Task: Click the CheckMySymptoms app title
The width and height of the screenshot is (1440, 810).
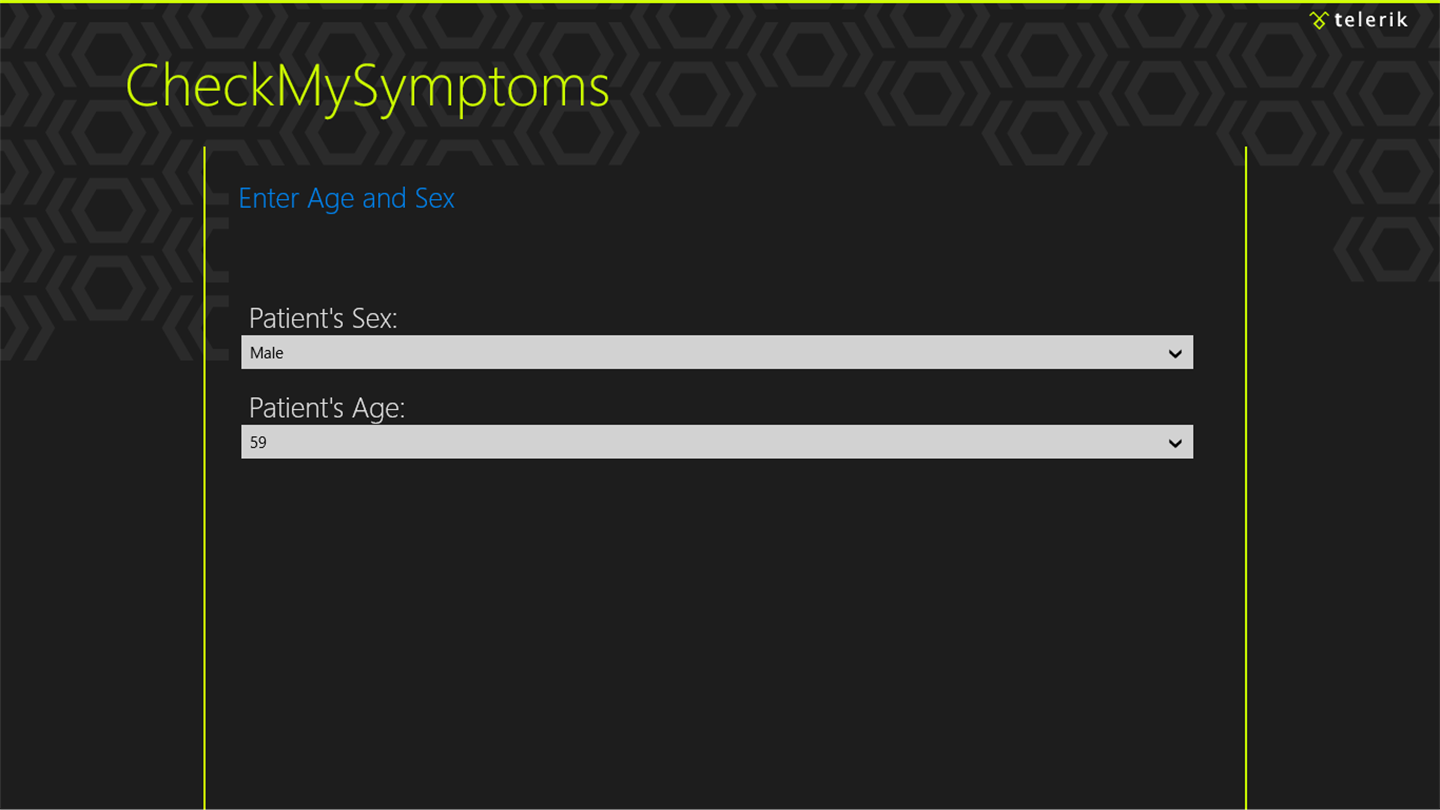Action: pos(367,86)
